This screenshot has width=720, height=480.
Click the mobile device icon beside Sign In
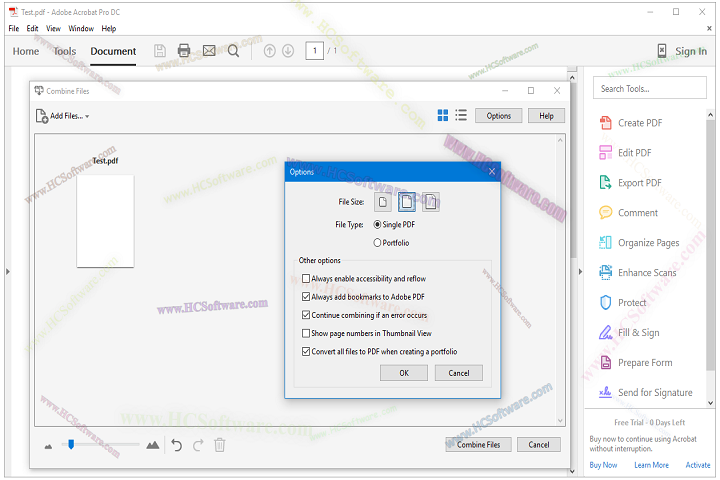click(662, 51)
